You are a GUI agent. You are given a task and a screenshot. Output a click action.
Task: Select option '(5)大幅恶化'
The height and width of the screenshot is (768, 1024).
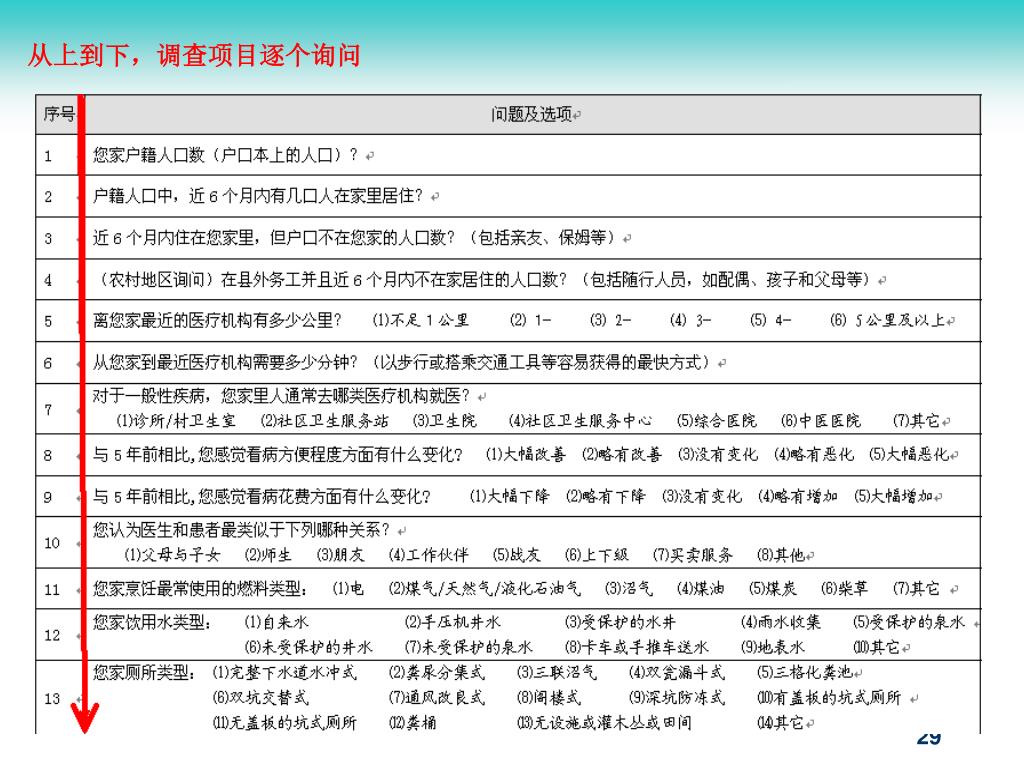point(908,455)
